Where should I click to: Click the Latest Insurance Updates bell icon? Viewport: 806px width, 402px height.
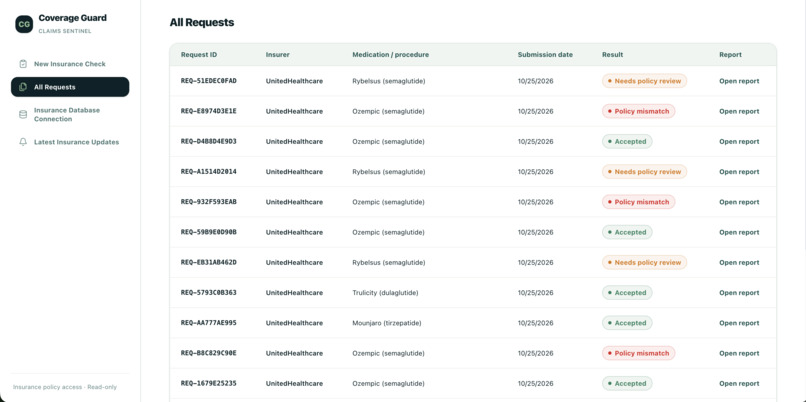pos(23,142)
